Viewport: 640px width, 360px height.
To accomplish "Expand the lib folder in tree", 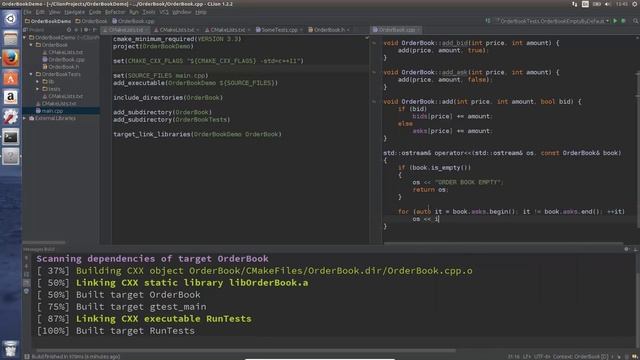I will 38,82.
